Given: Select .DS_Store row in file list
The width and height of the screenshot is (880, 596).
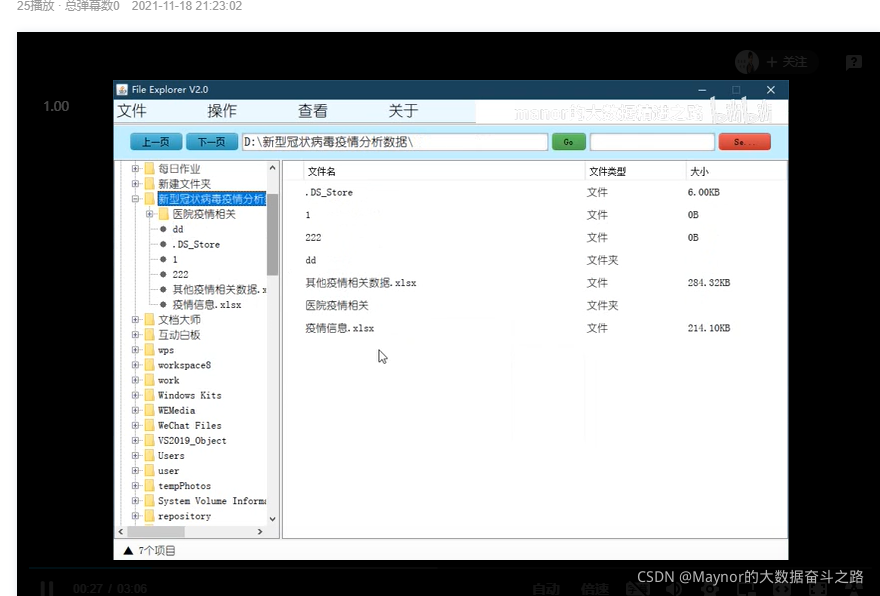Looking at the screenshot, I should (x=533, y=192).
